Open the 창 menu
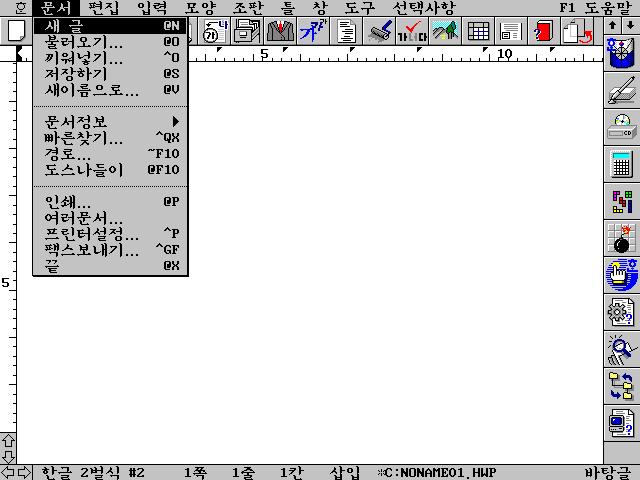The height and width of the screenshot is (480, 640). 320,8
